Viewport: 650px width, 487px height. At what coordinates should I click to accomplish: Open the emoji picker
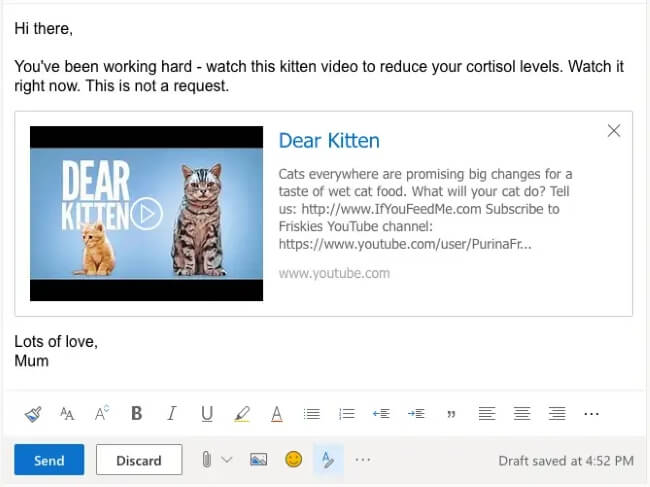tap(293, 459)
